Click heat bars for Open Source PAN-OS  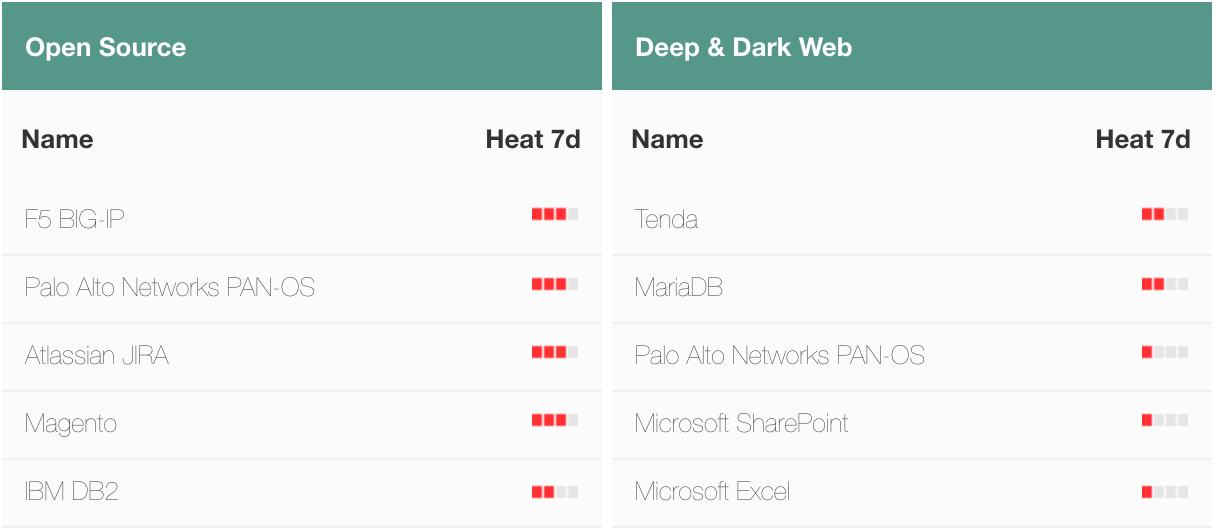(555, 284)
